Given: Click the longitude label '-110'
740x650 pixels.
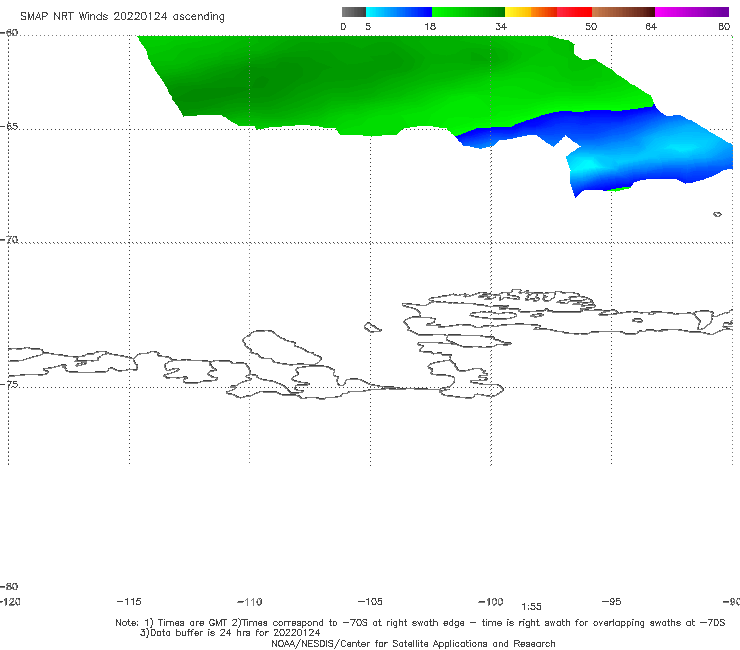Looking at the screenshot, I should click(250, 602).
